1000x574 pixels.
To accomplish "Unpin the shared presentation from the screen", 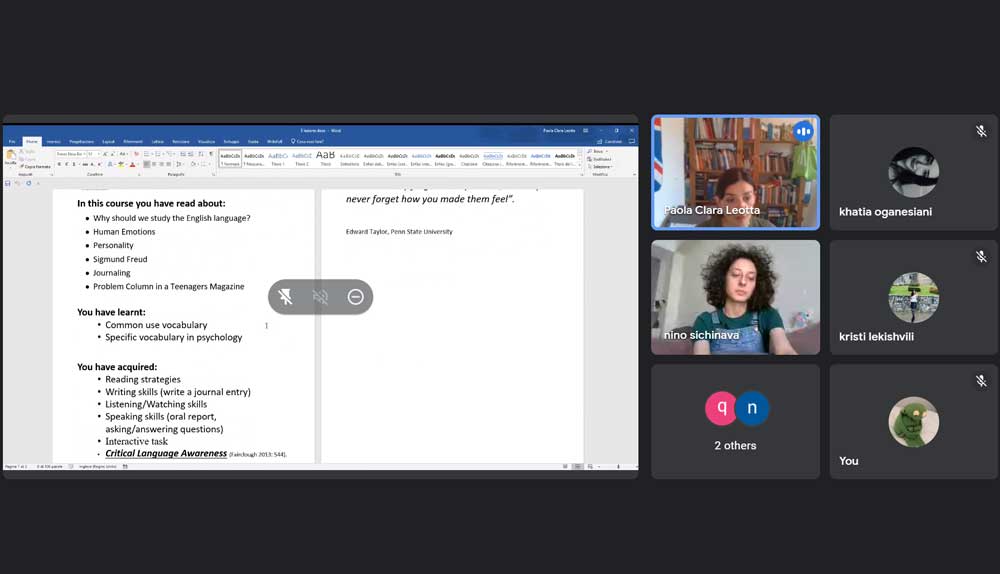I will pyautogui.click(x=286, y=297).
